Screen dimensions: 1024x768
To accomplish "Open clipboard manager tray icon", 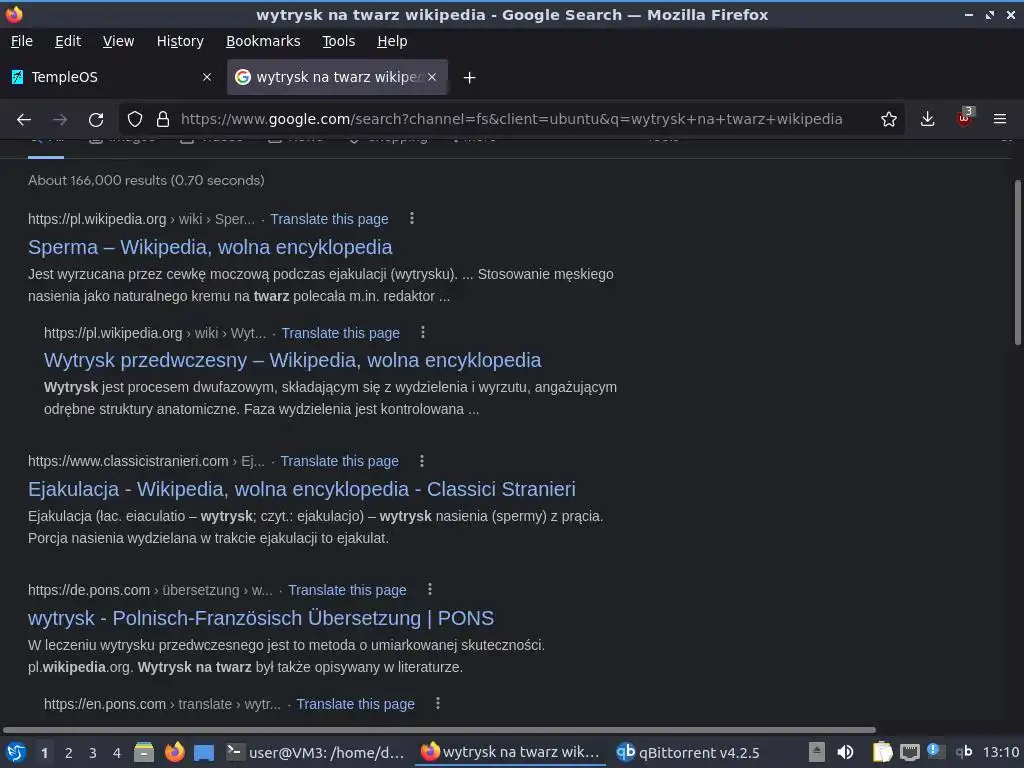I will tap(882, 752).
